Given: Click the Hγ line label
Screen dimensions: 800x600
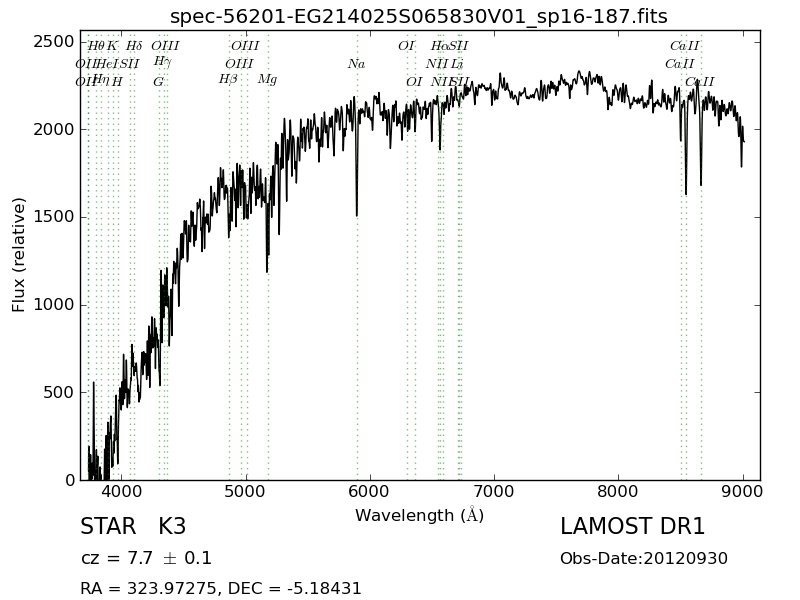Looking at the screenshot, I should click(162, 62).
